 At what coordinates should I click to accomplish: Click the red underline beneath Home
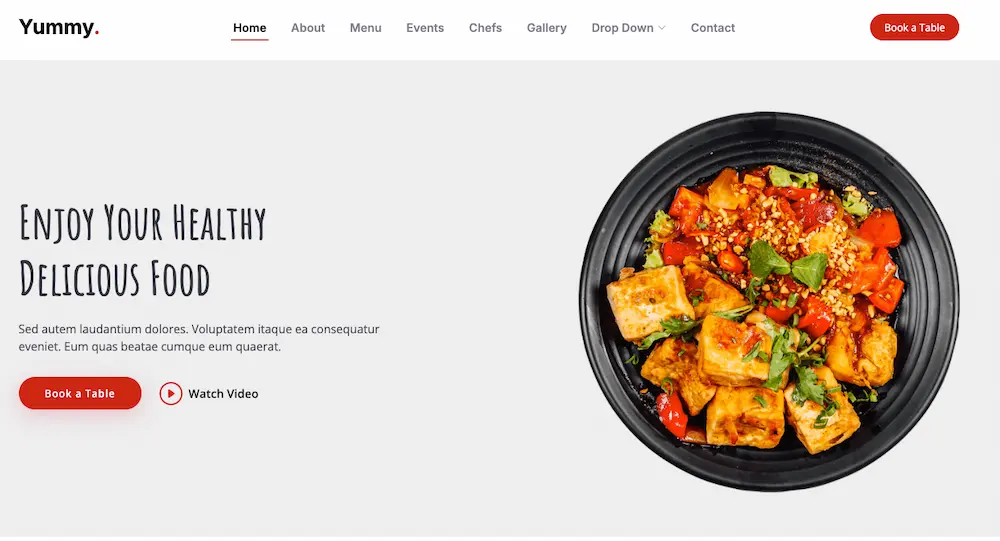pyautogui.click(x=249, y=40)
